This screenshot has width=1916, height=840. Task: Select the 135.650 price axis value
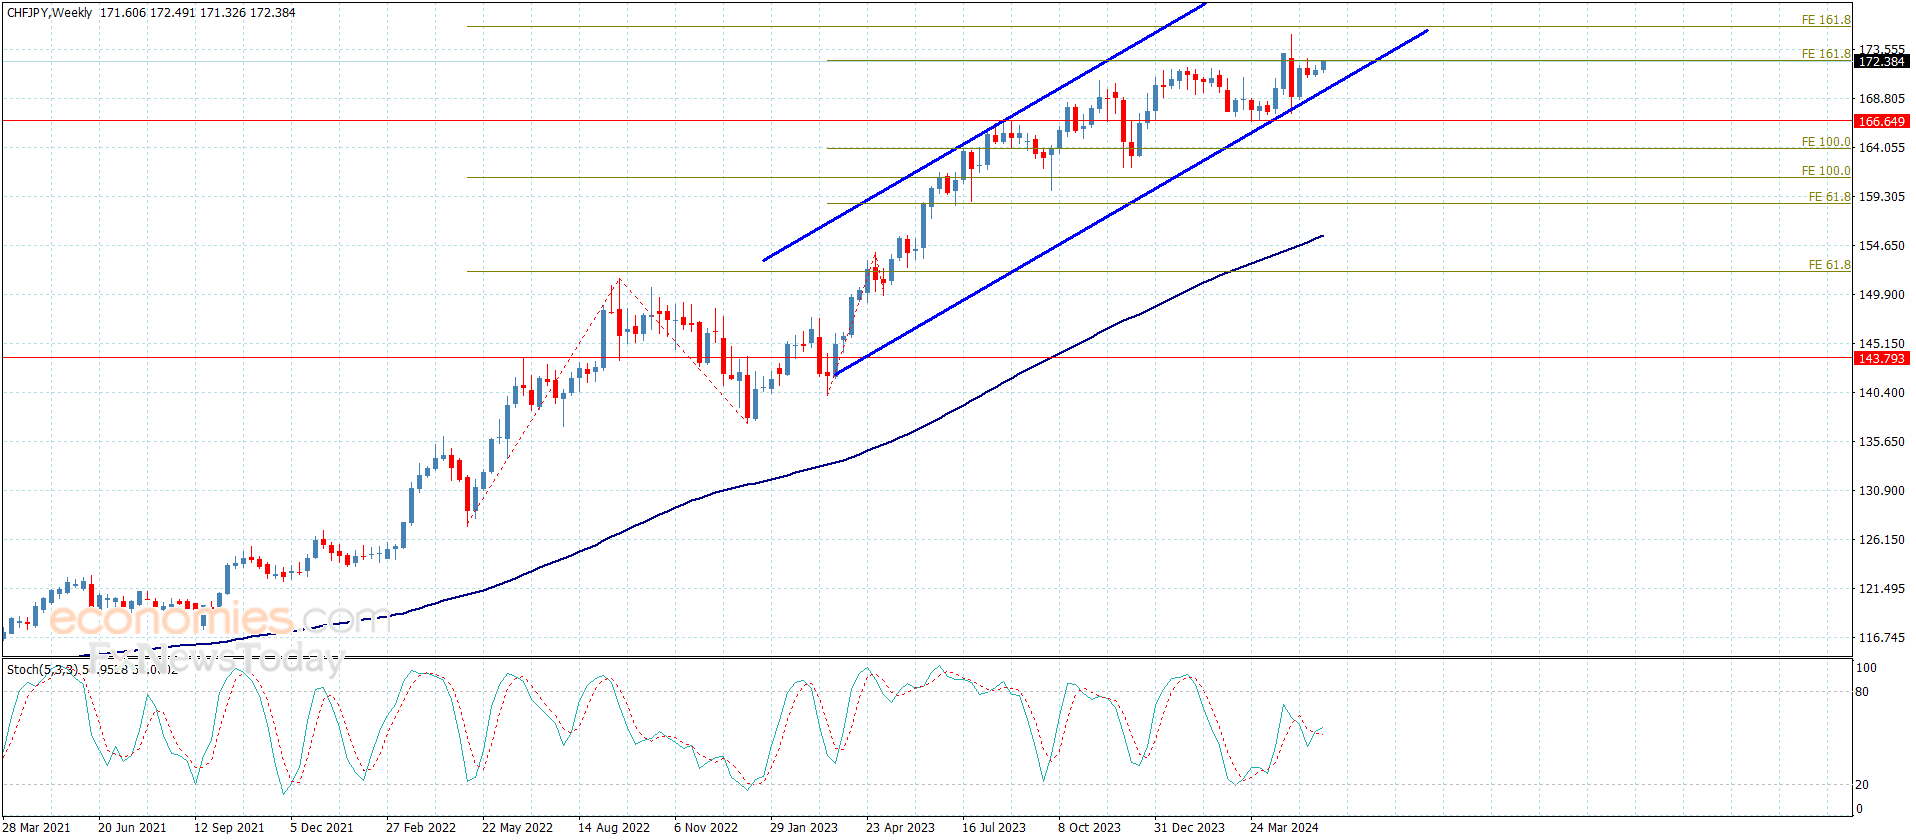[x=1881, y=442]
